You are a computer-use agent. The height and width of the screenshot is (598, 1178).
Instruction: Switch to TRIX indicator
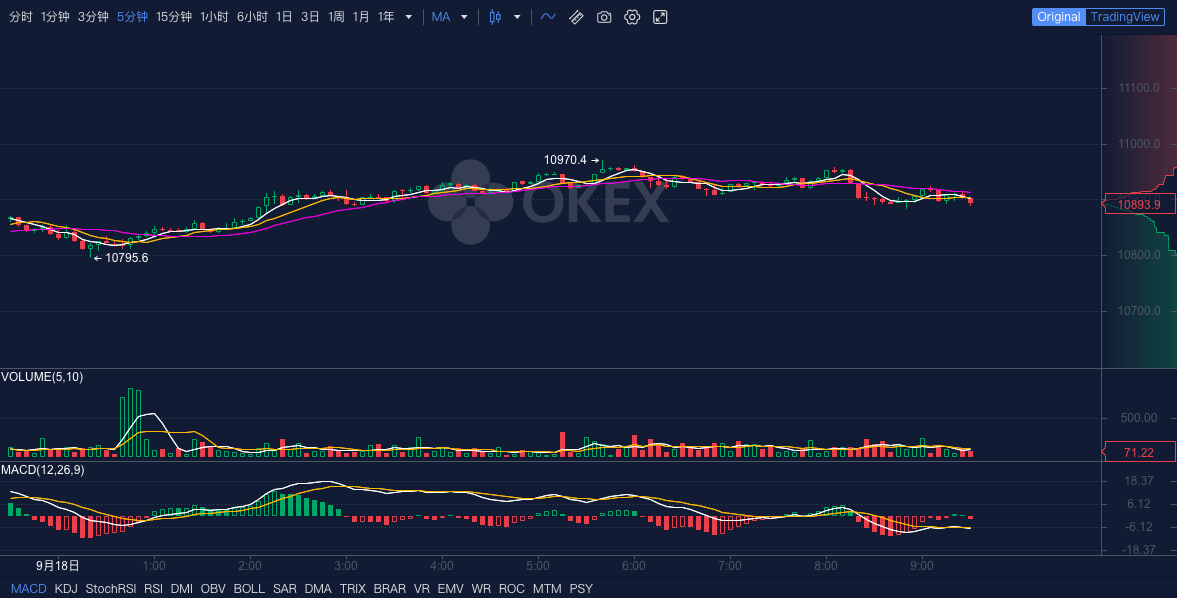353,589
